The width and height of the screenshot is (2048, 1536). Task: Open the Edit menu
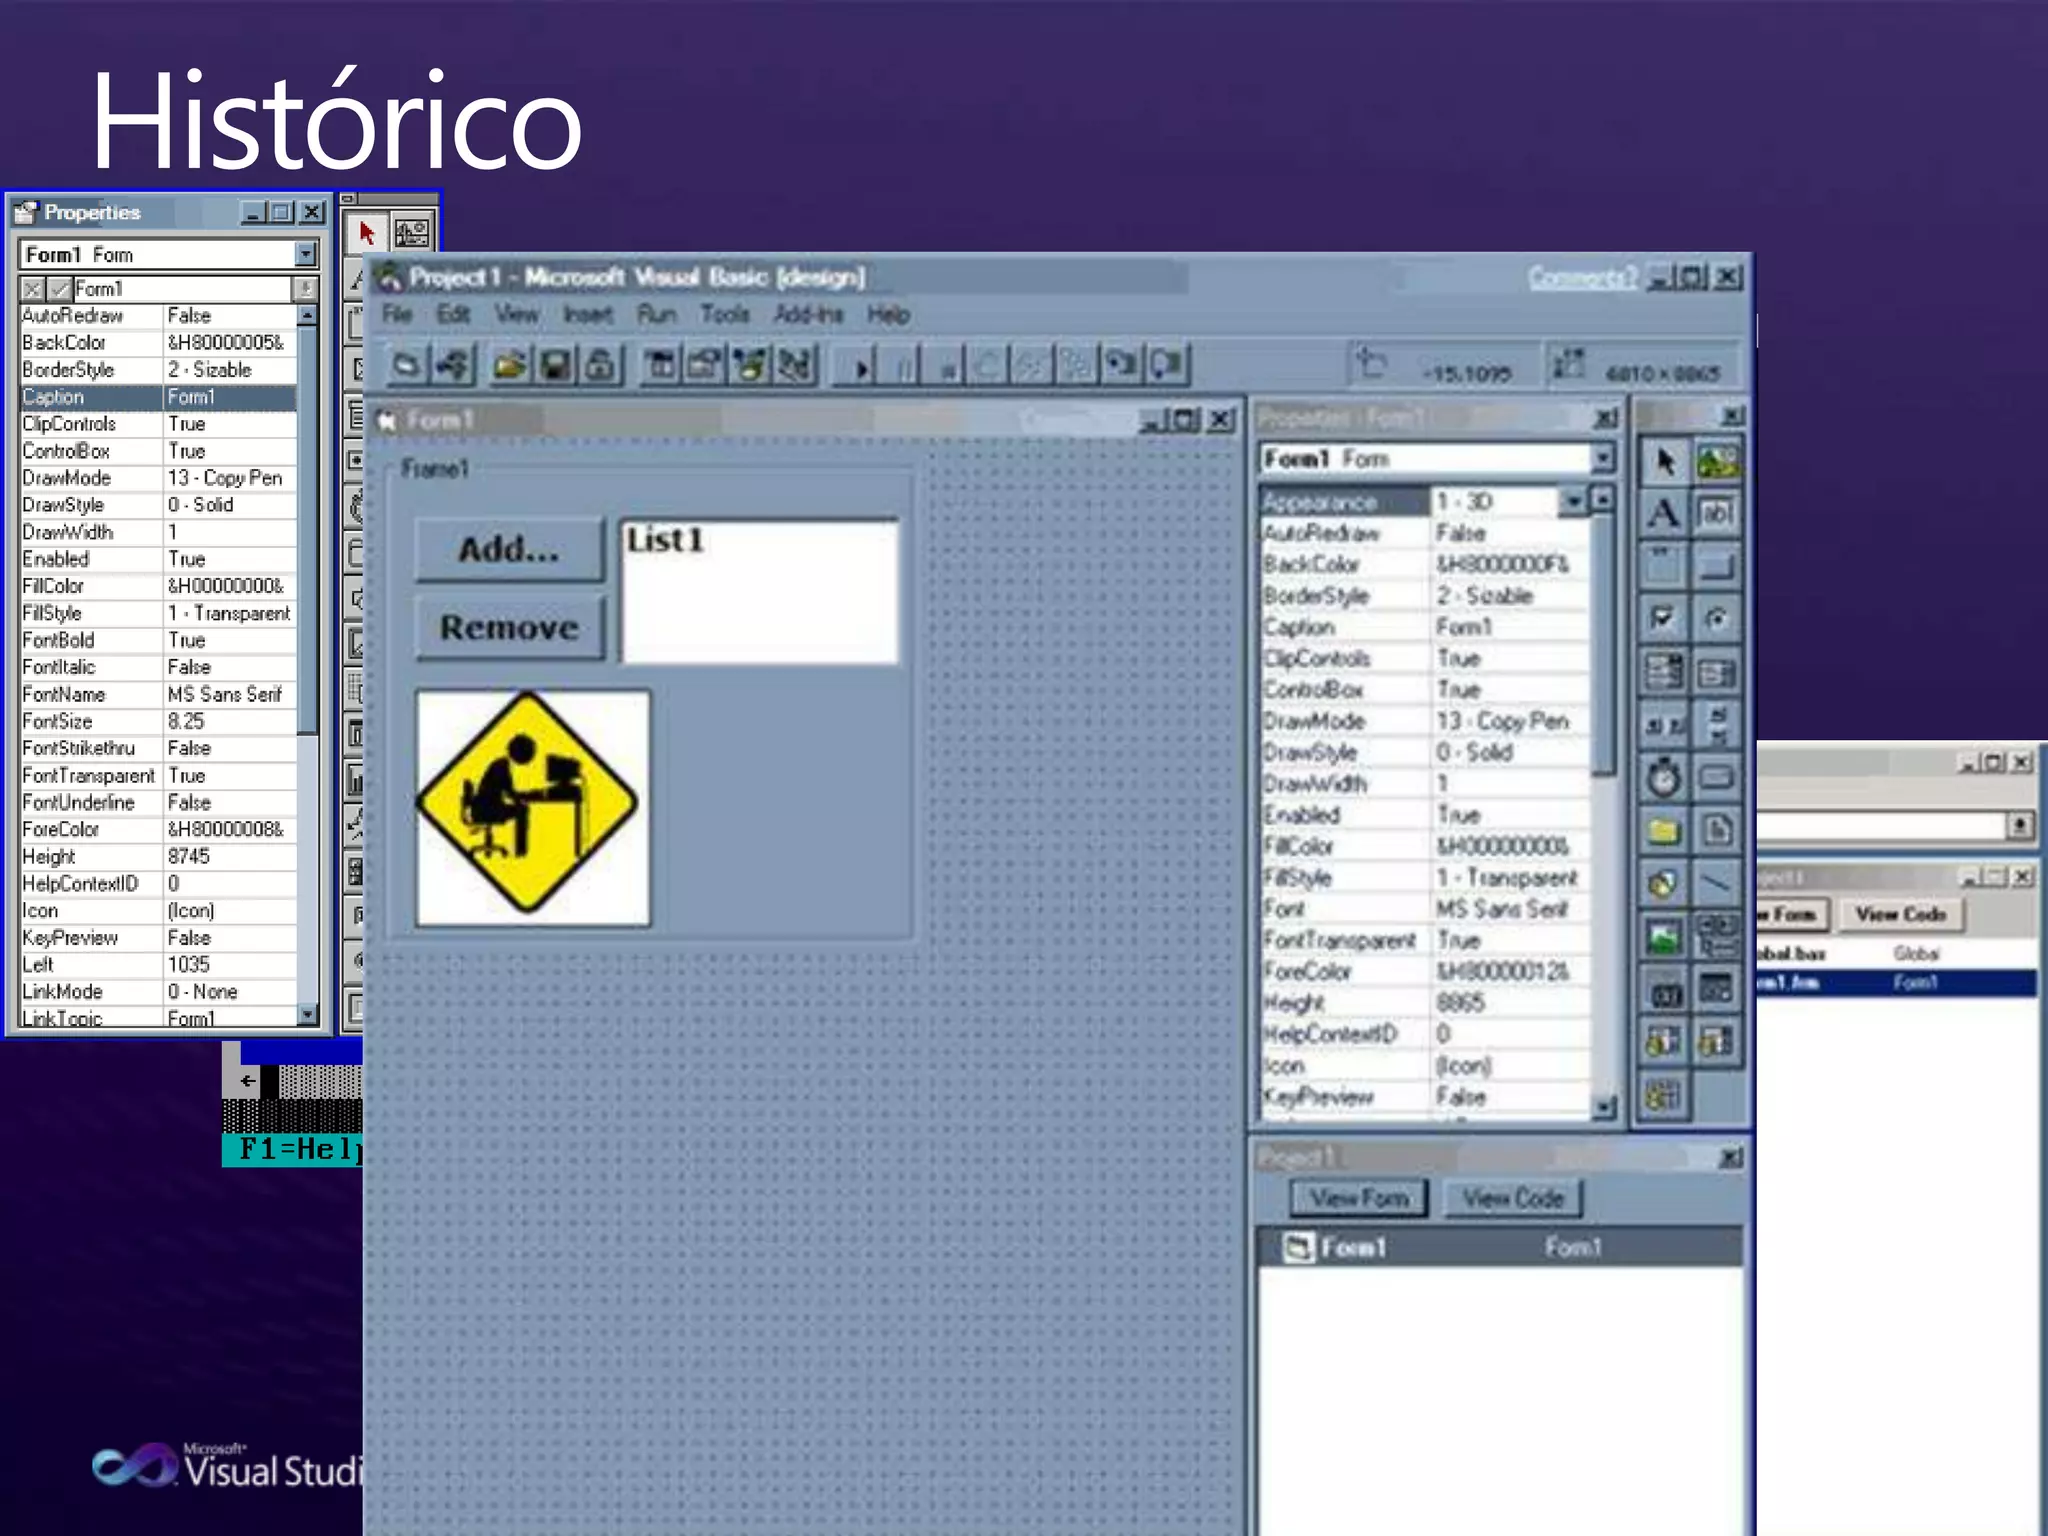[453, 314]
